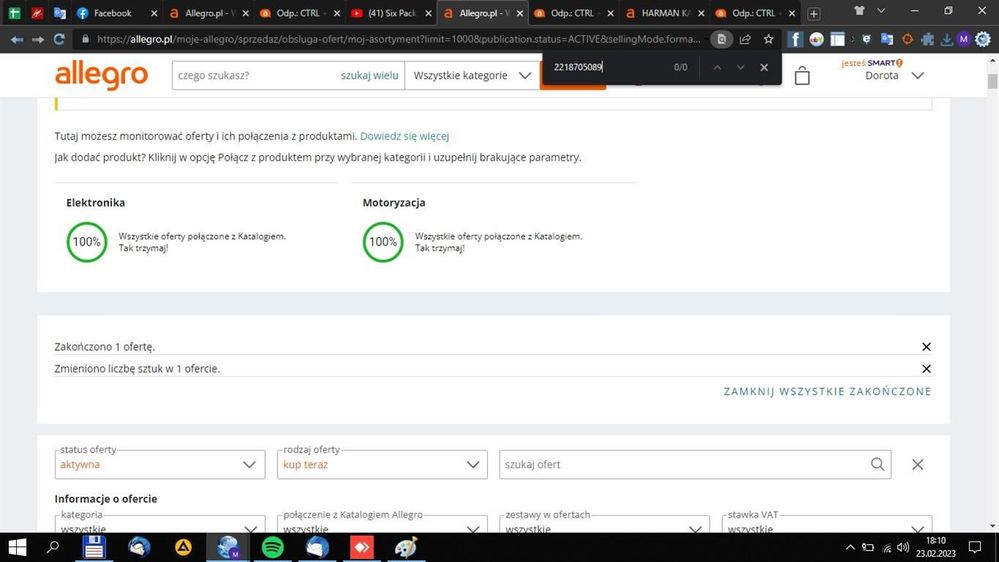Reload the Allegro page

click(59, 40)
